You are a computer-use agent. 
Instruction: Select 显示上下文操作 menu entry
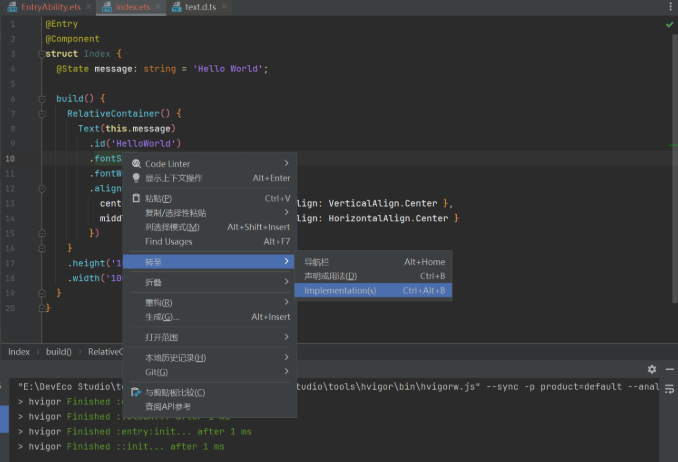point(210,178)
